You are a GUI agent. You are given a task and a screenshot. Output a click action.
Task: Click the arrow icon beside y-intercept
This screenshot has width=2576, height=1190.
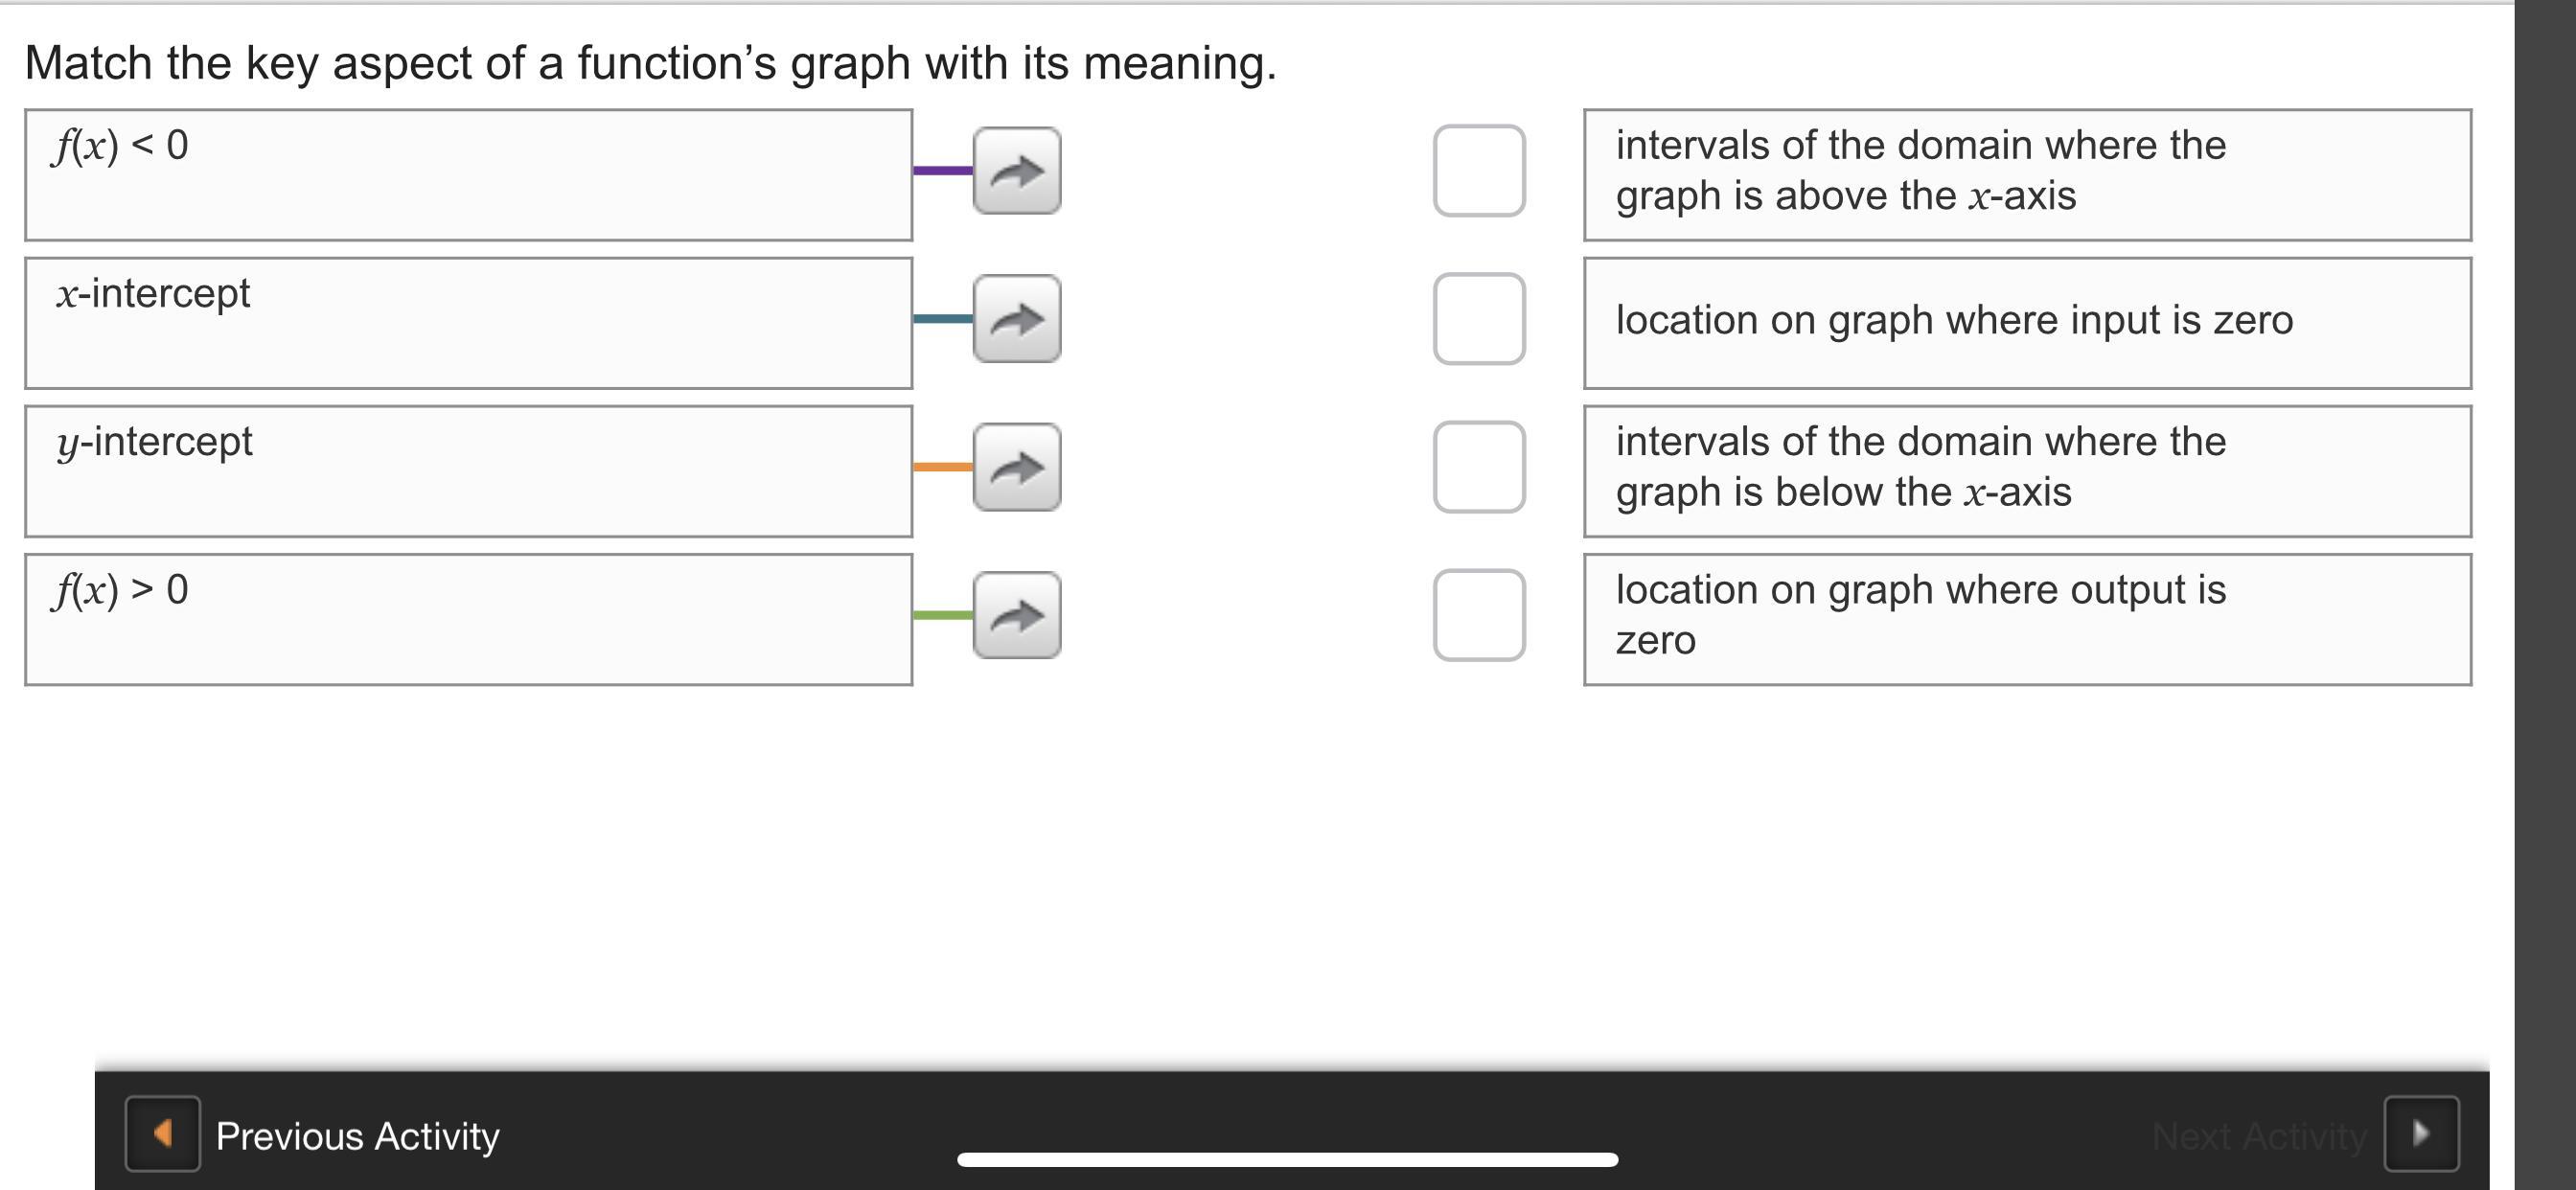tap(1017, 467)
